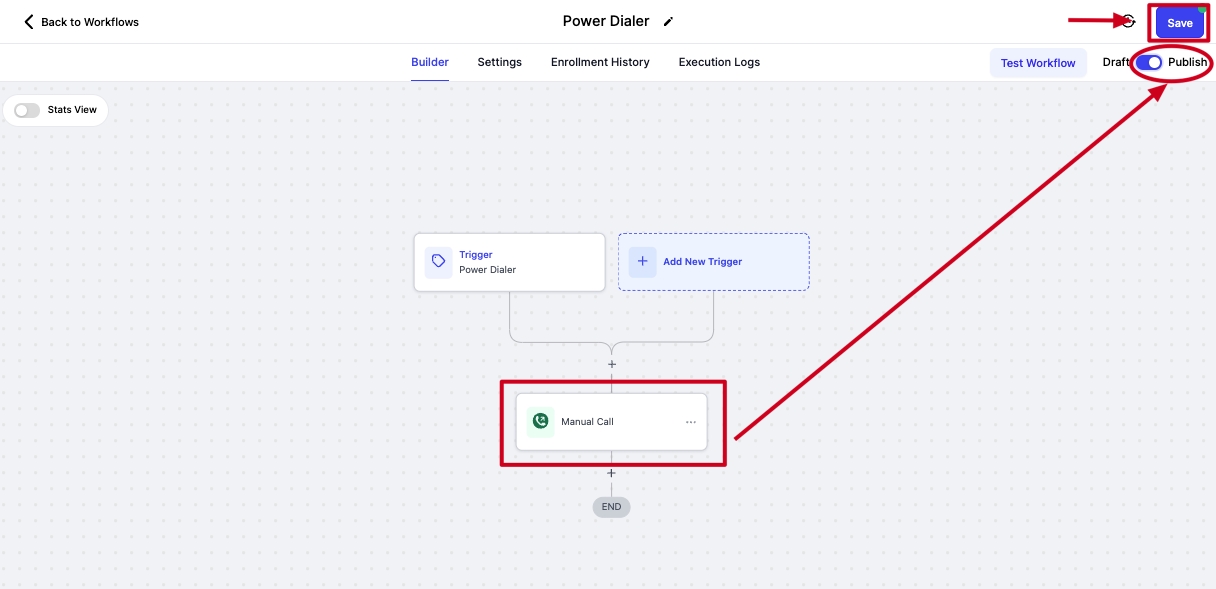Open the Manual Call three-dot menu

[x=690, y=422]
